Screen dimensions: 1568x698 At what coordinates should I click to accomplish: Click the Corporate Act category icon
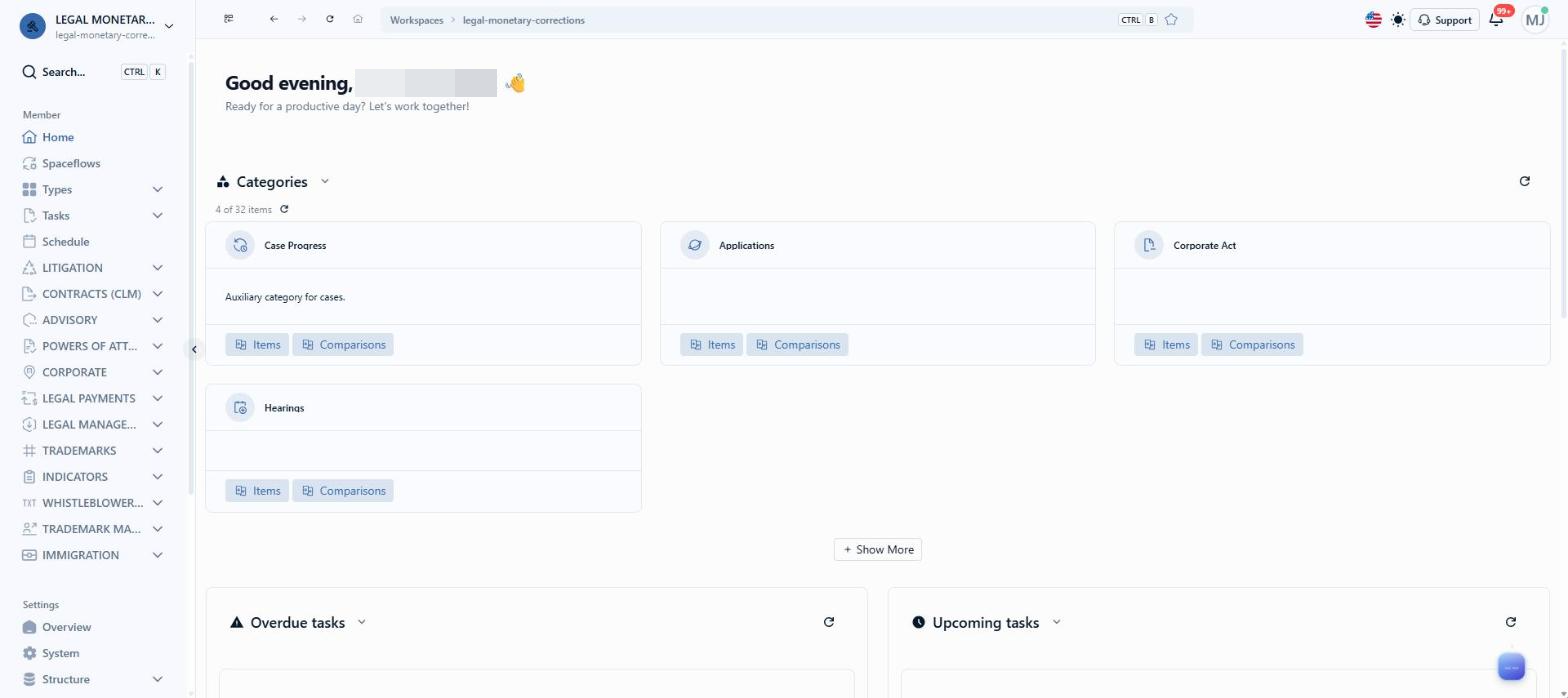tap(1149, 245)
